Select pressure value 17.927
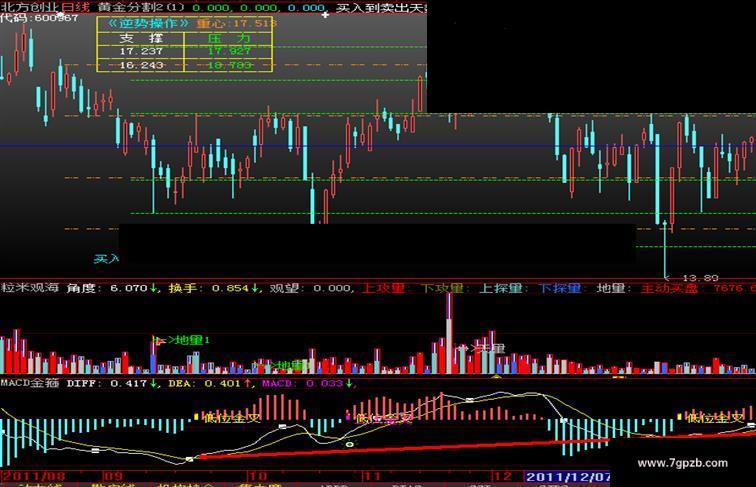Screen dimensions: 756x487 coord(229,51)
